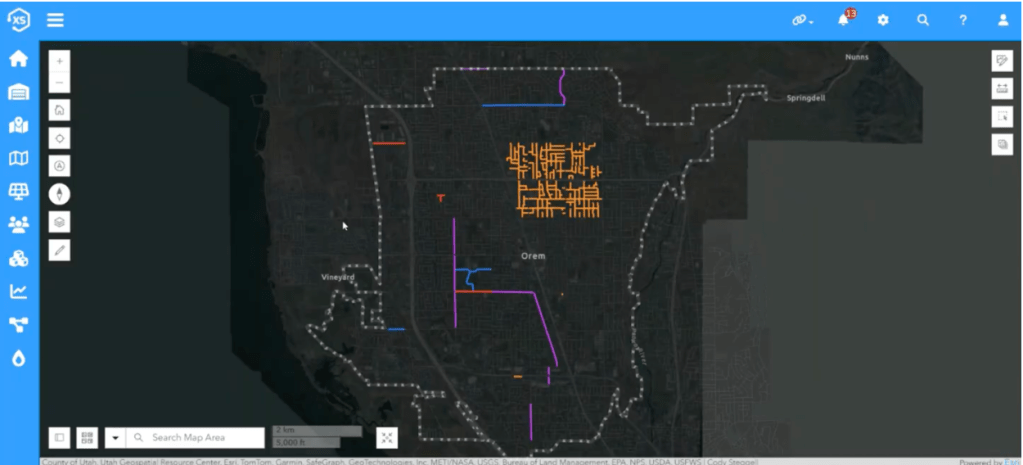
Task: Expand the search source dropdown arrow
Action: 115,438
